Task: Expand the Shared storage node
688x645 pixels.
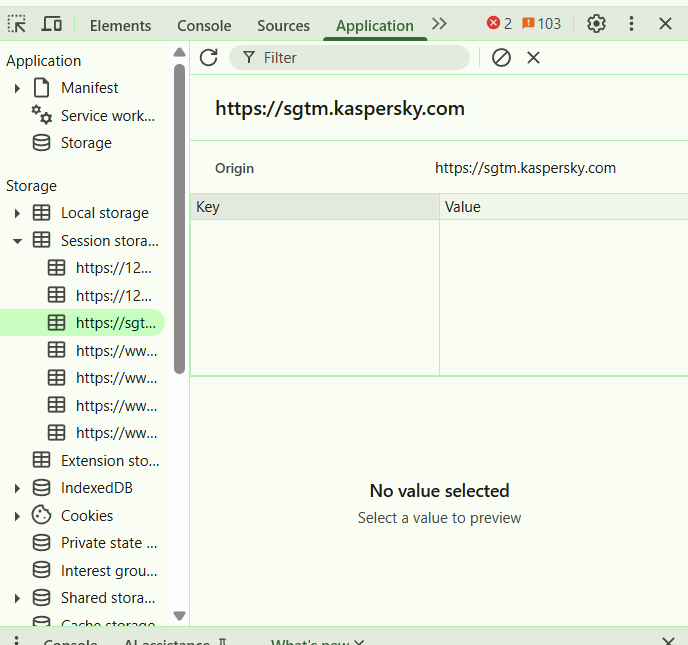Action: point(17,598)
